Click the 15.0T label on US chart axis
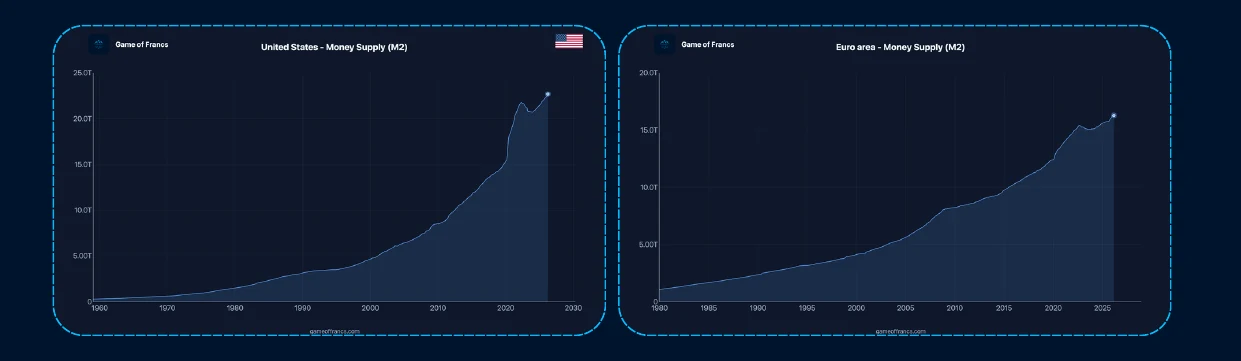Screen dimensions: 1241x361 click(83, 164)
